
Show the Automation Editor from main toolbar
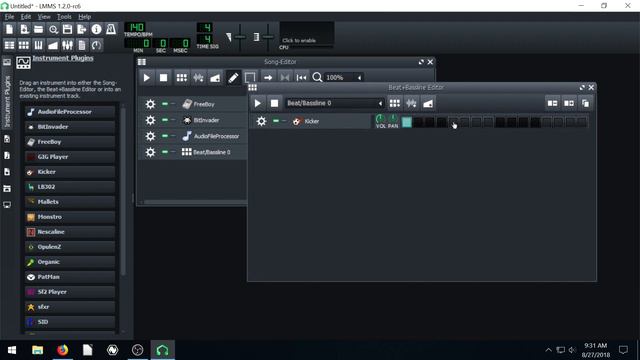[53, 45]
